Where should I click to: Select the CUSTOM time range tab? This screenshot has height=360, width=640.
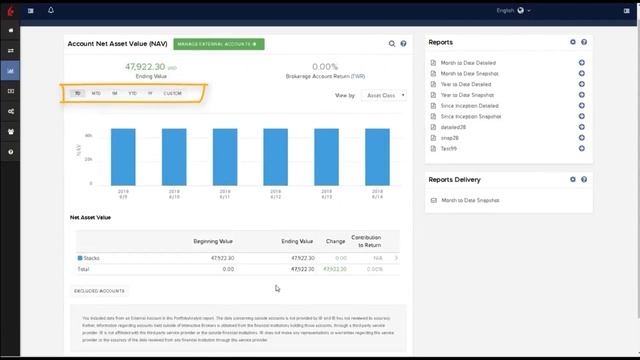tap(173, 93)
